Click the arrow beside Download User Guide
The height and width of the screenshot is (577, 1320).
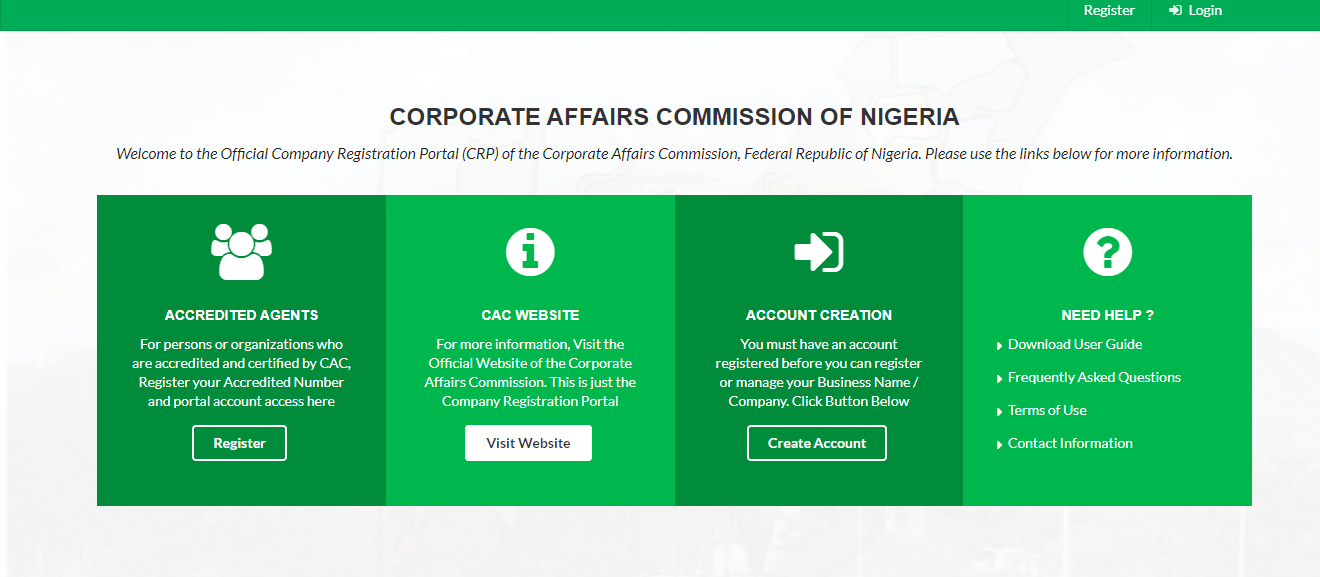(999, 346)
